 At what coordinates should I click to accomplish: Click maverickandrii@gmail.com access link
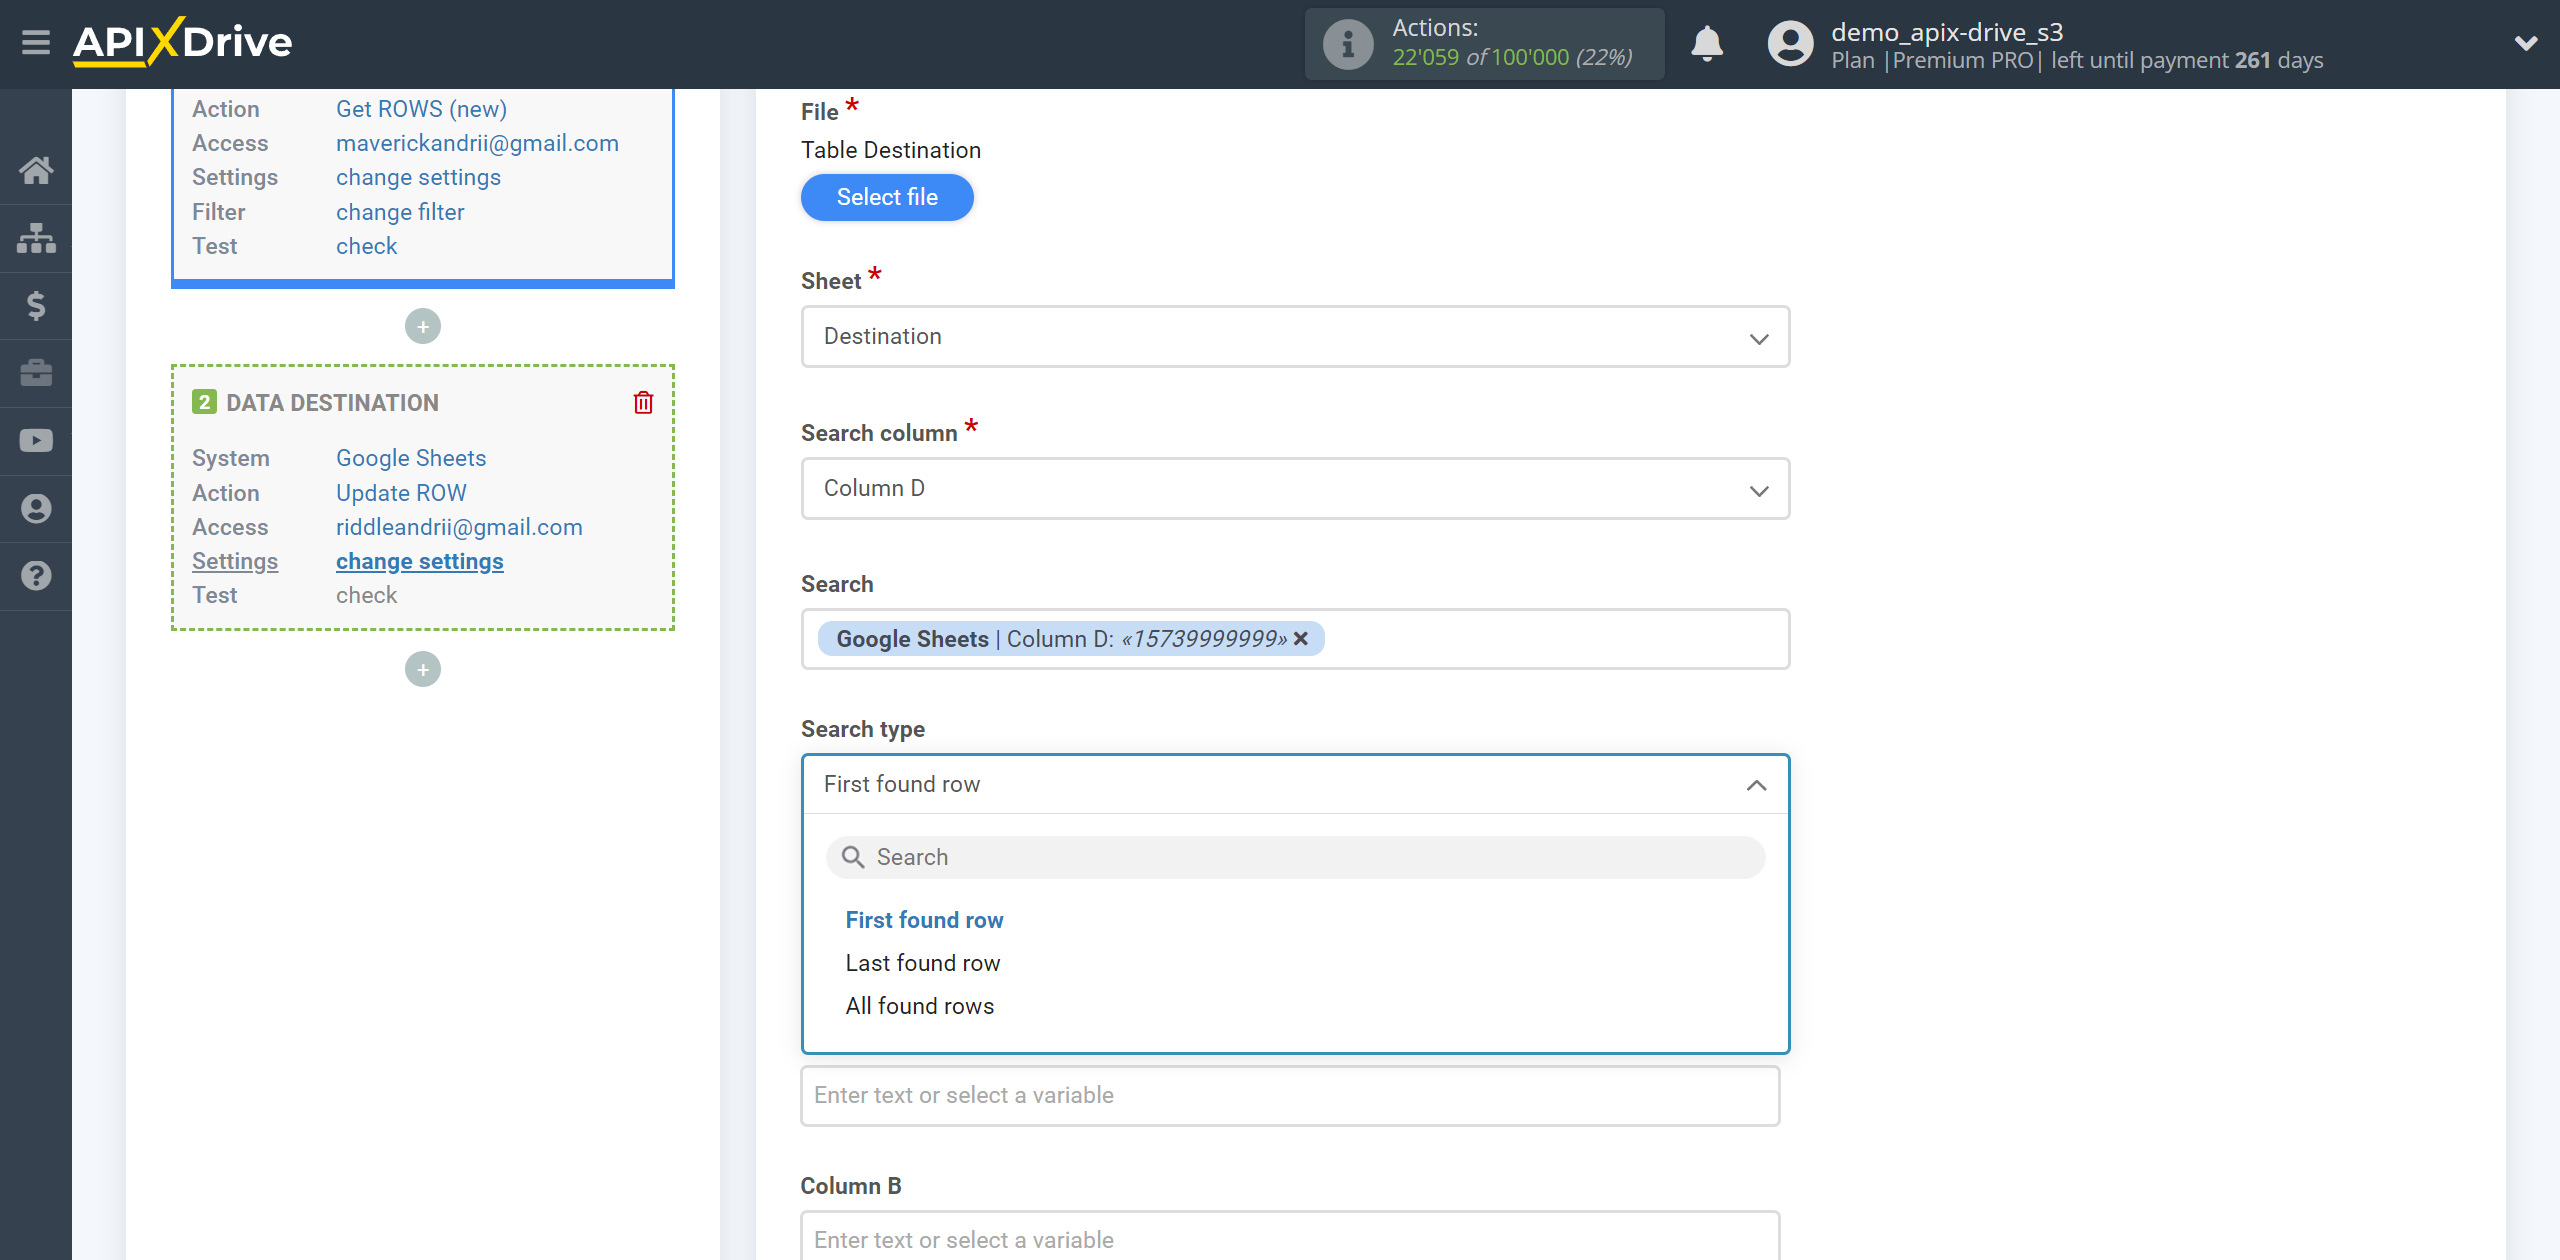tap(477, 143)
